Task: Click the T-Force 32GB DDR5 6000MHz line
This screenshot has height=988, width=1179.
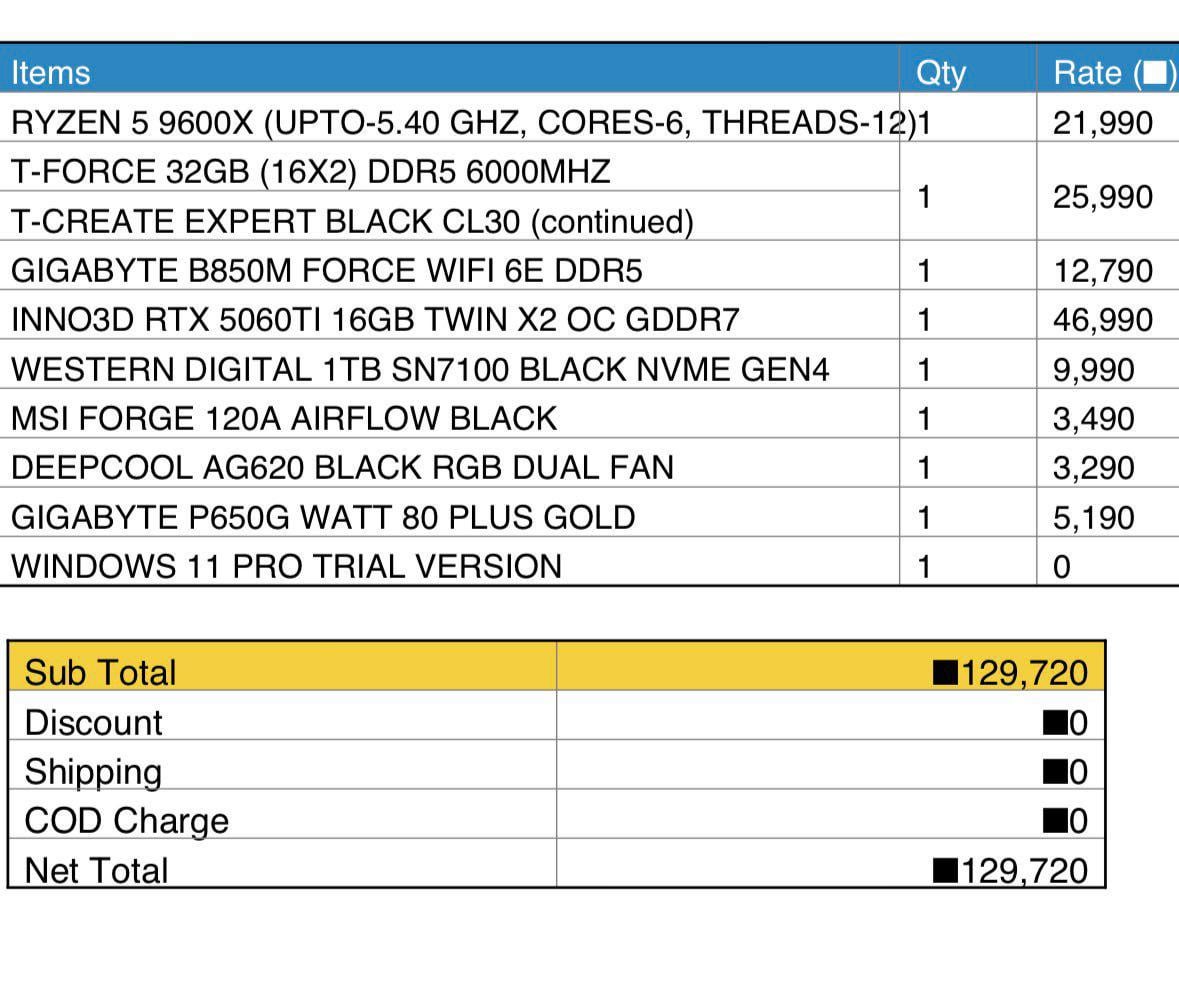Action: [x=310, y=172]
